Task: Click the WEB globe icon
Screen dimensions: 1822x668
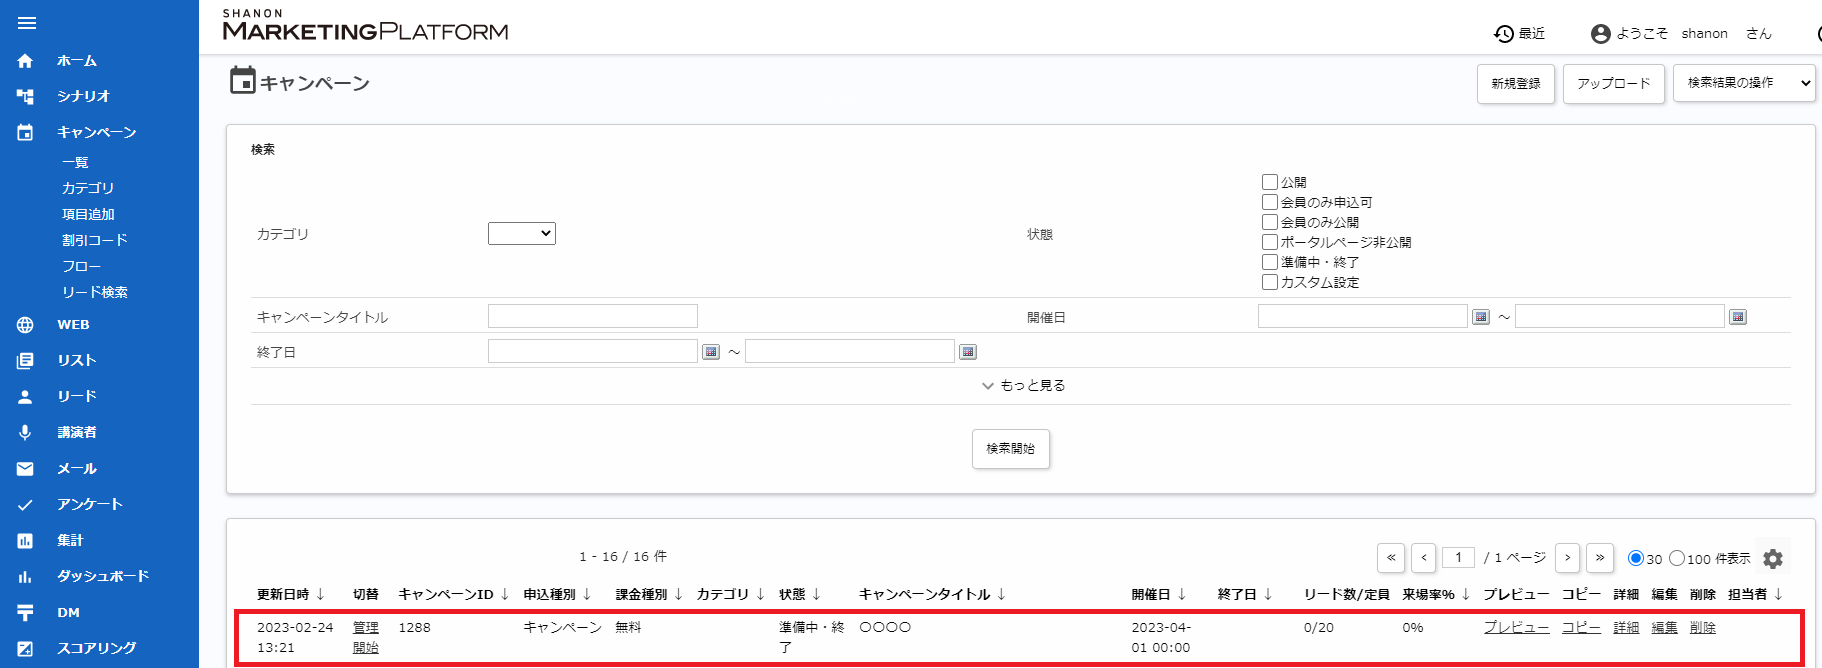Action: click(25, 325)
